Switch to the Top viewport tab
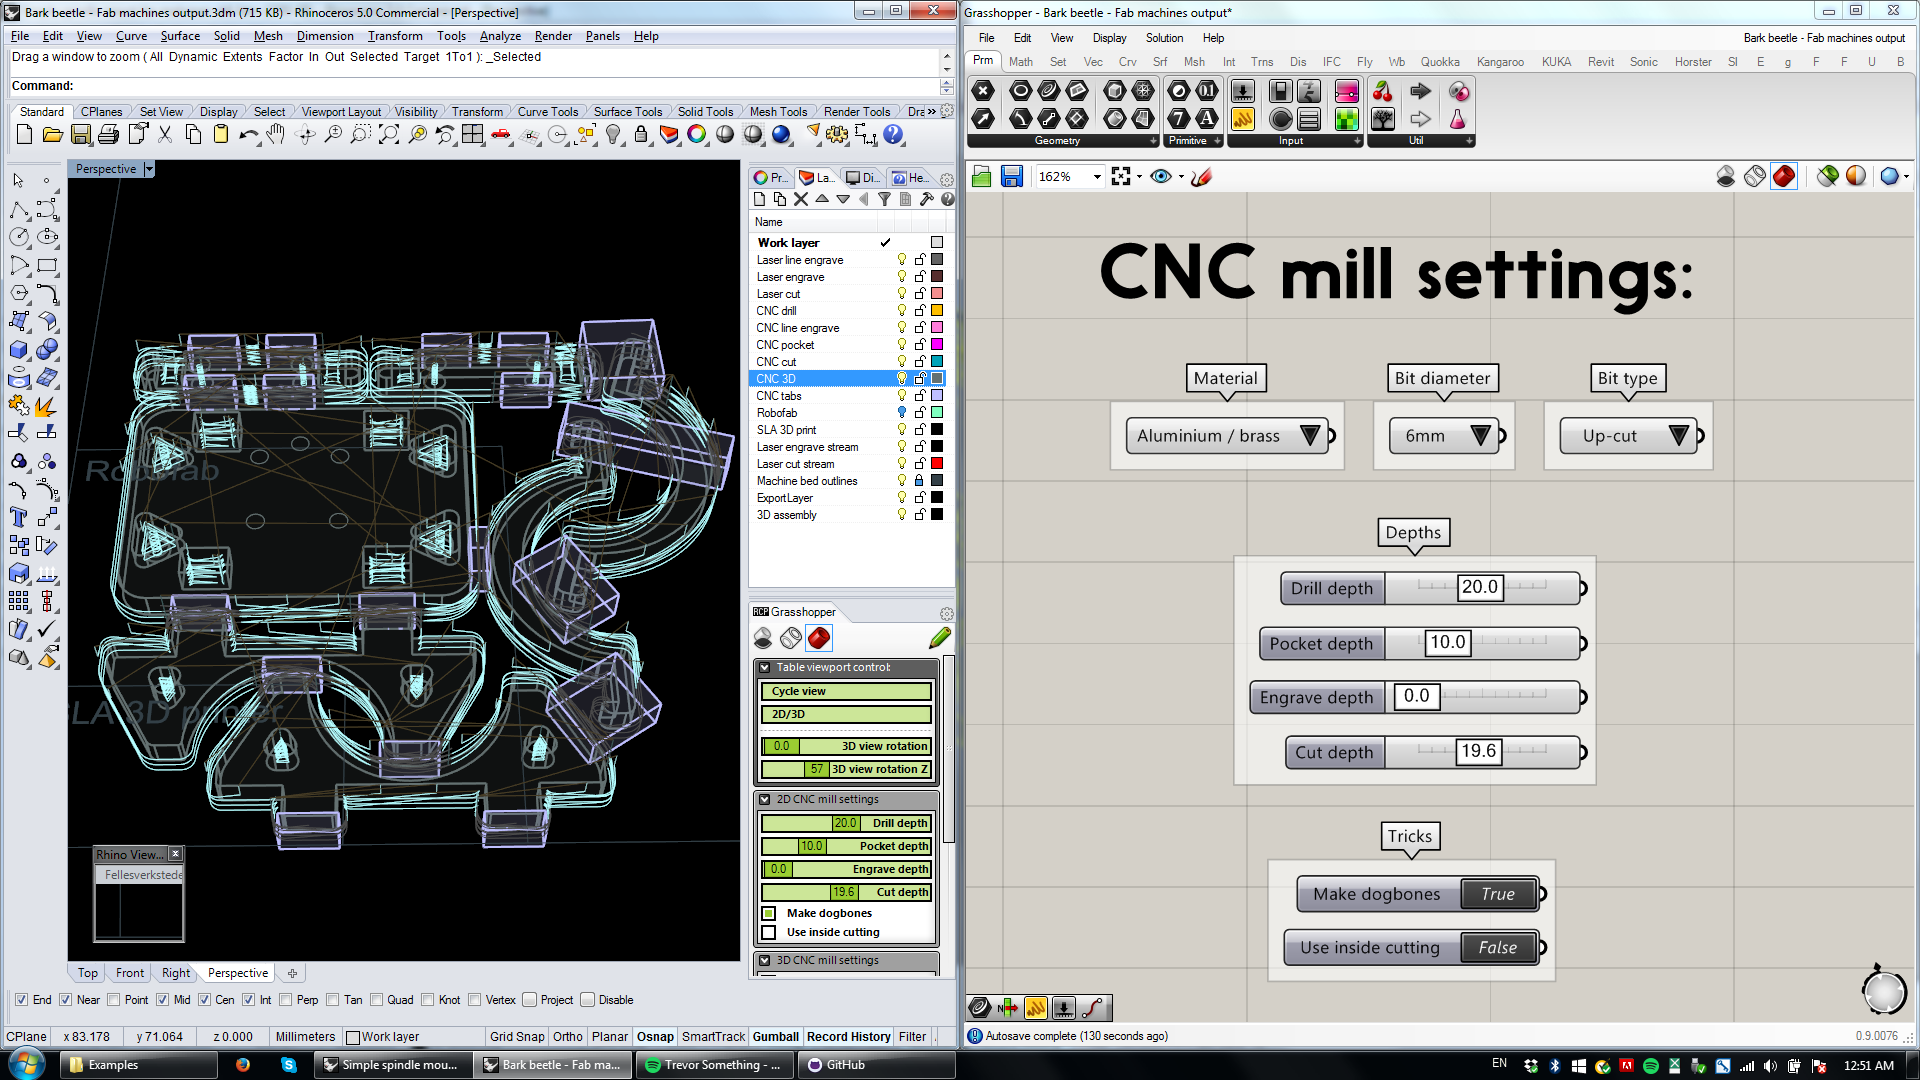The height and width of the screenshot is (1080, 1920). coord(88,973)
